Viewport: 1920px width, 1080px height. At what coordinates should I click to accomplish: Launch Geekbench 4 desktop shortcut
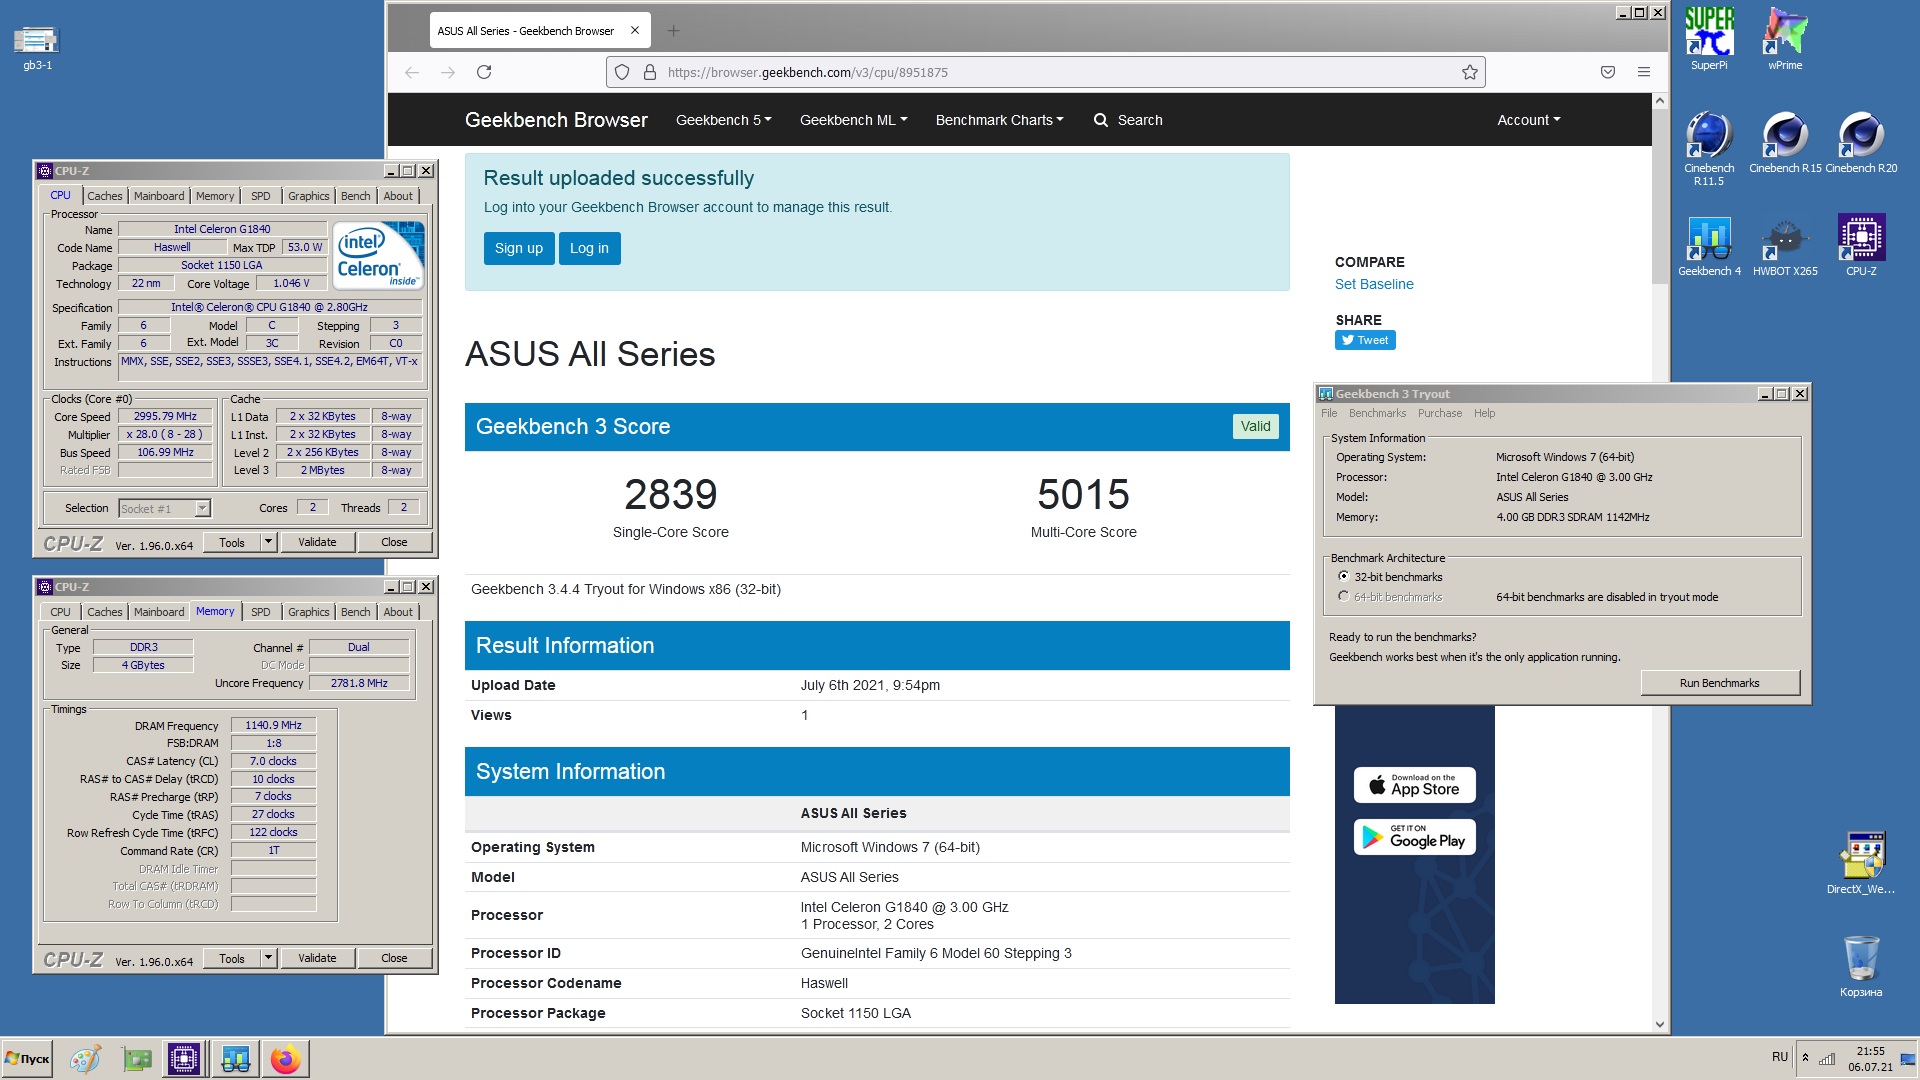click(x=1709, y=245)
